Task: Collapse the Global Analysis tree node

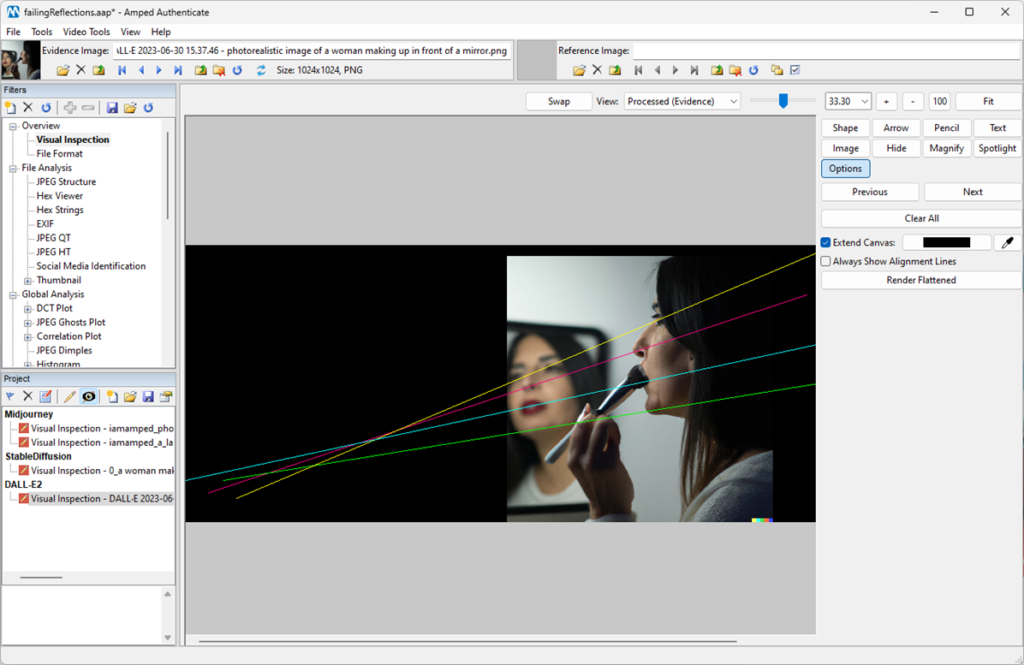Action: point(12,295)
